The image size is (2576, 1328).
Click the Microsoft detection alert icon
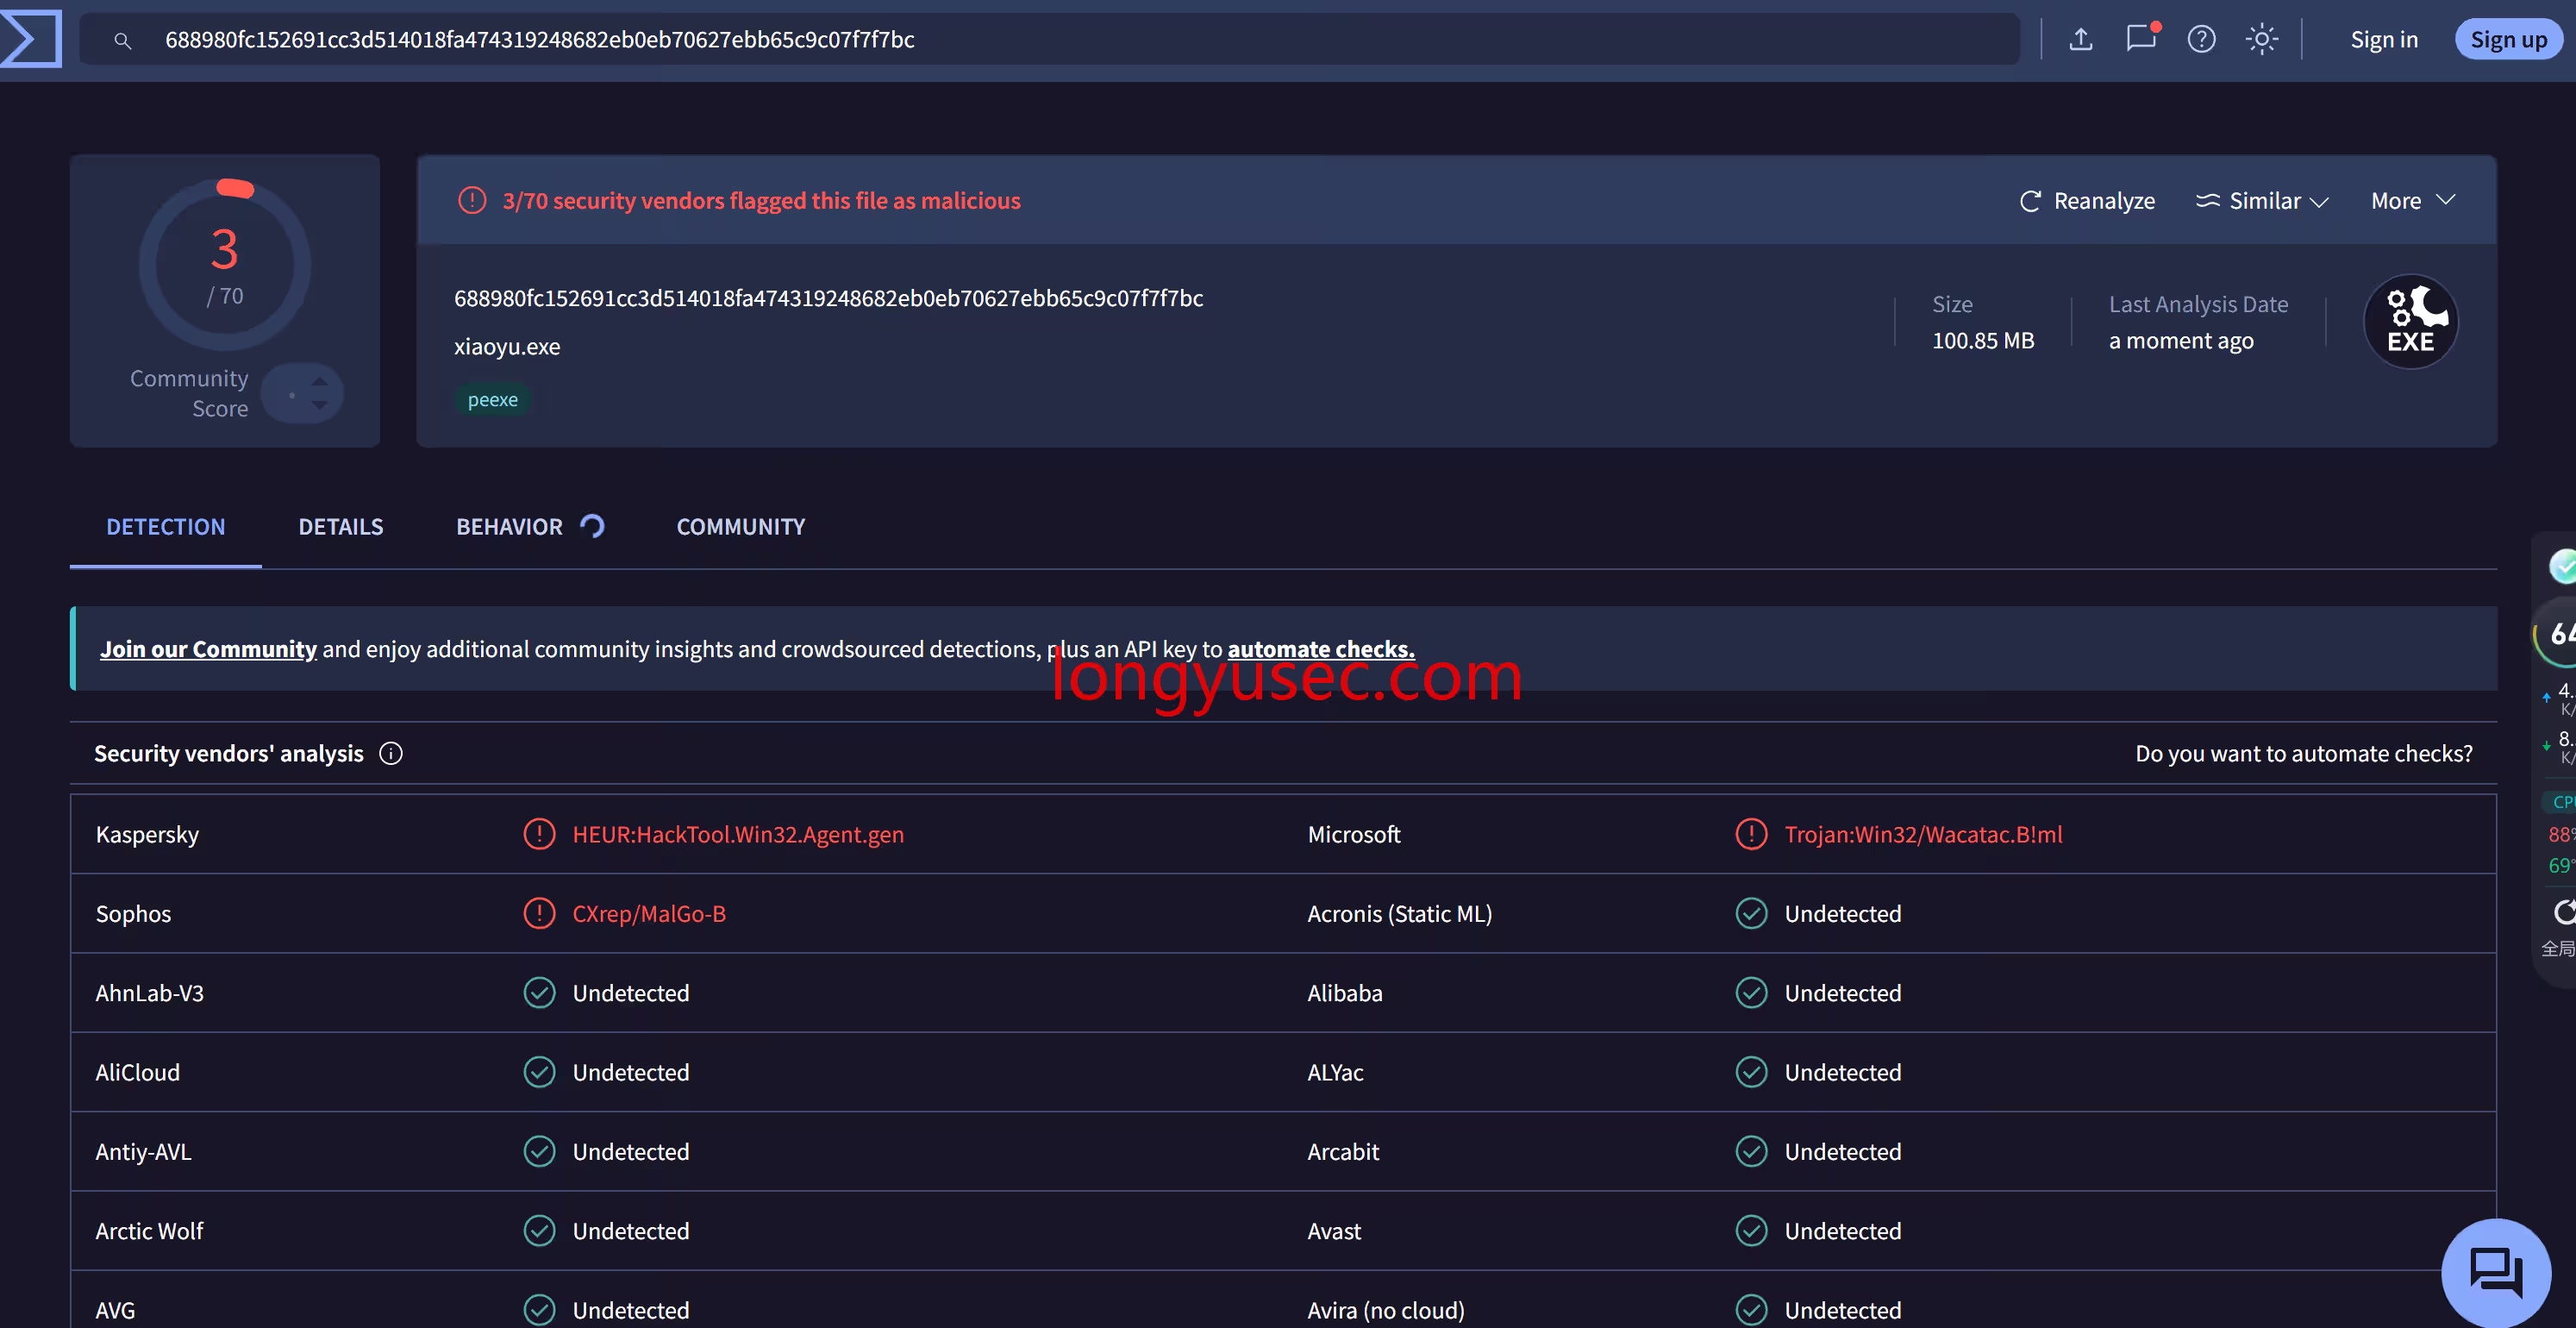pos(1751,833)
